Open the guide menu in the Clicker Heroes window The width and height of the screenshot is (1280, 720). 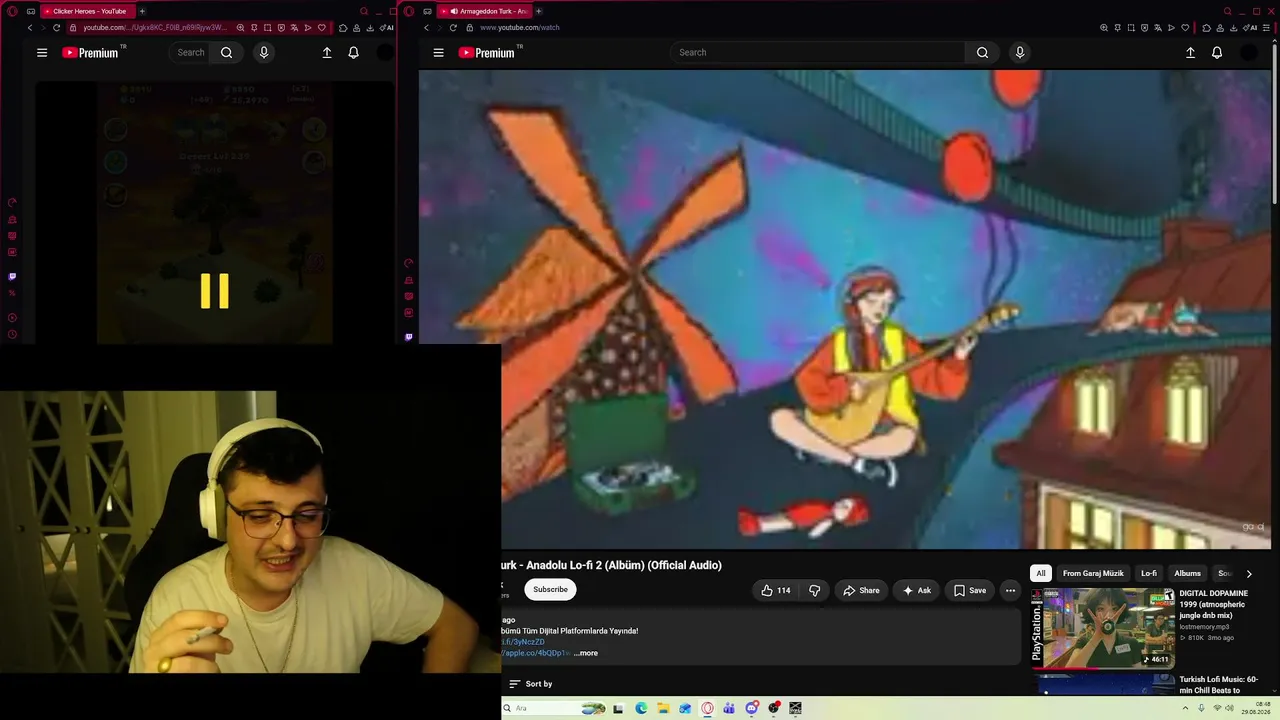tap(42, 53)
